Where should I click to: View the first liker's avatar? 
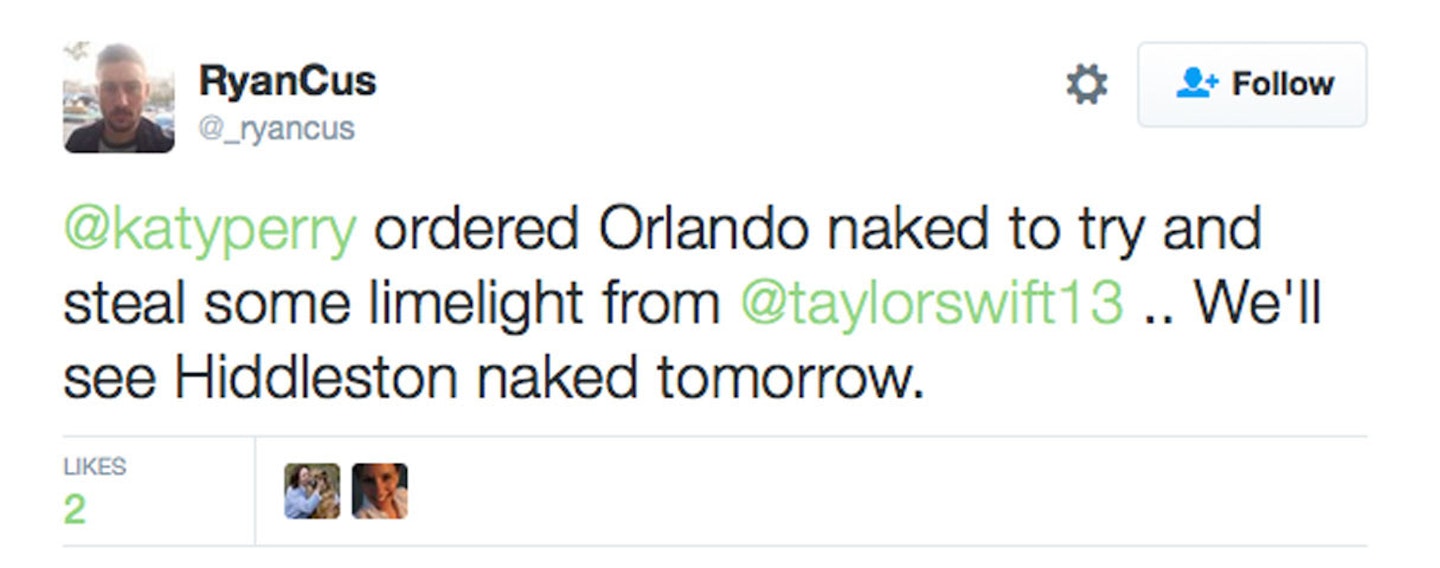(312, 491)
